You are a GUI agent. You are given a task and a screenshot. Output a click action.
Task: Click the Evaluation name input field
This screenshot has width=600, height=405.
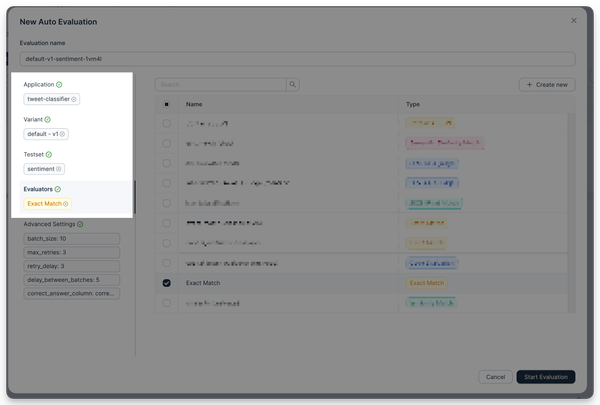(297, 59)
